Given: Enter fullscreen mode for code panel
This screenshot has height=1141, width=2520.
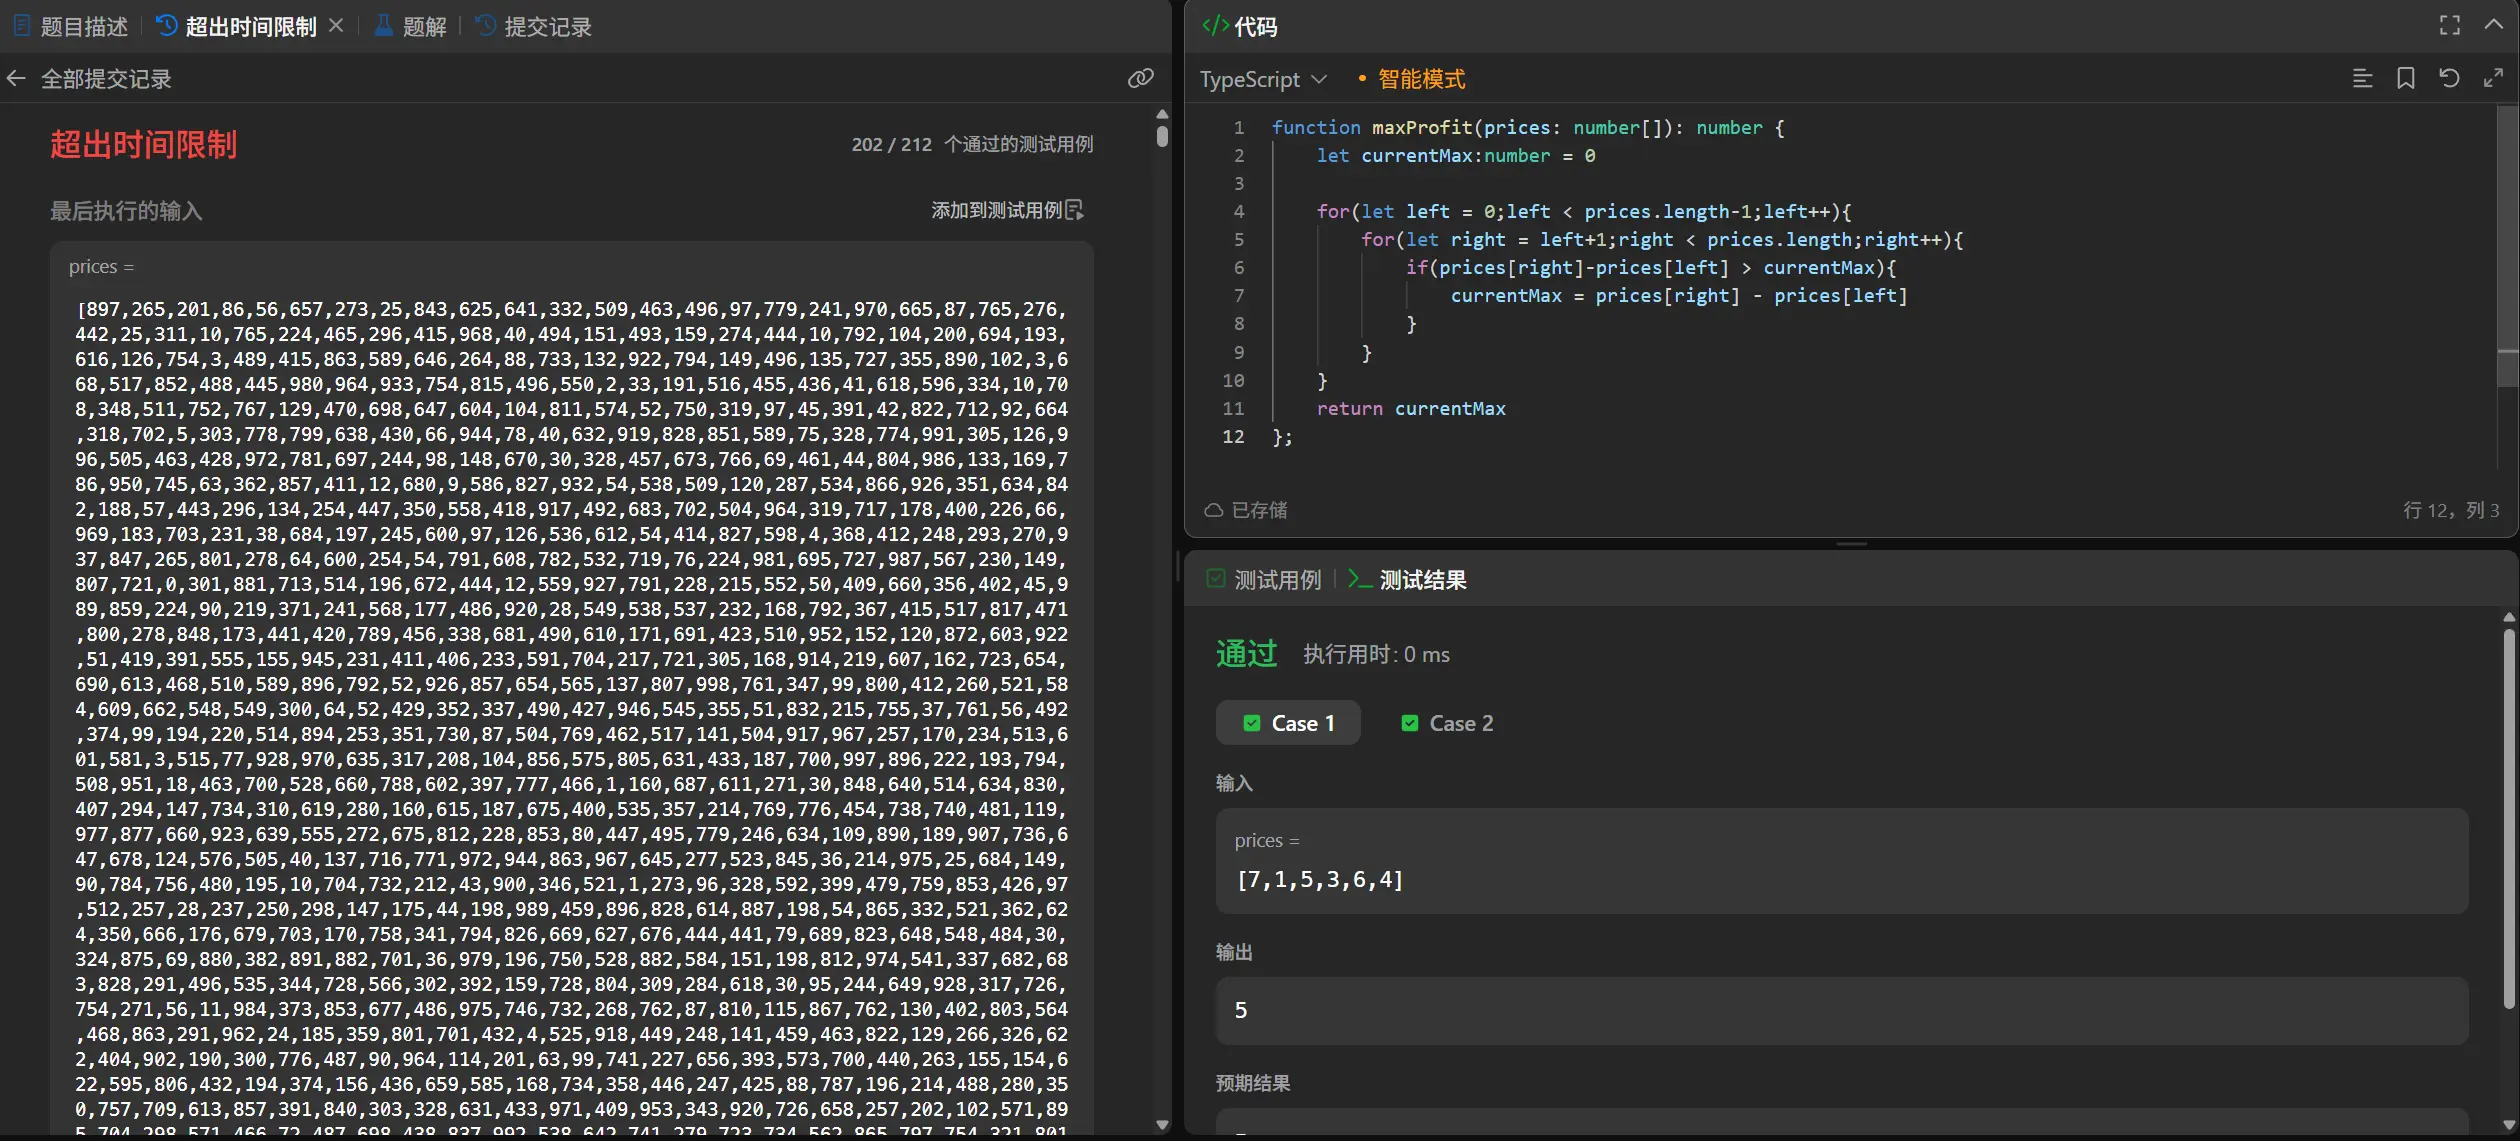Looking at the screenshot, I should (2450, 26).
